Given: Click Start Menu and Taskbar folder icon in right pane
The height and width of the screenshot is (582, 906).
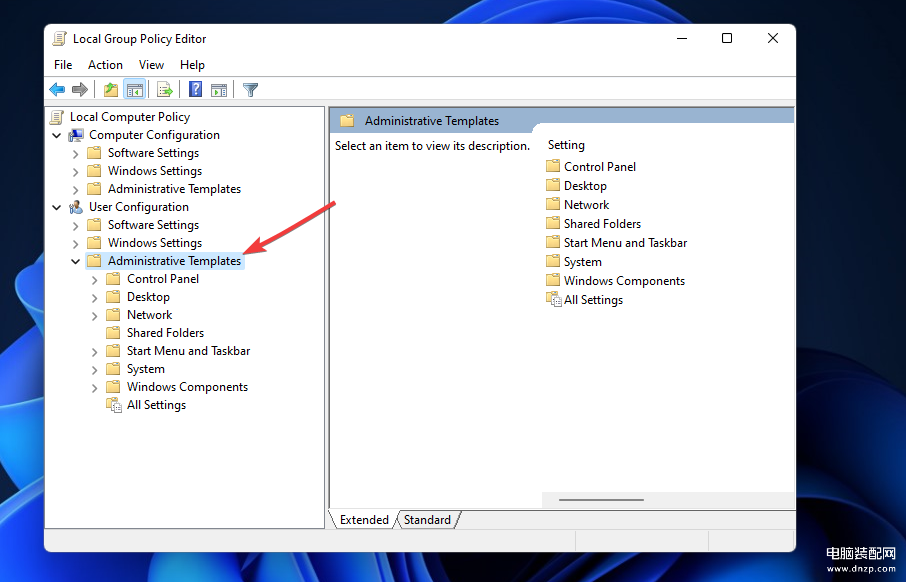Looking at the screenshot, I should 553,243.
